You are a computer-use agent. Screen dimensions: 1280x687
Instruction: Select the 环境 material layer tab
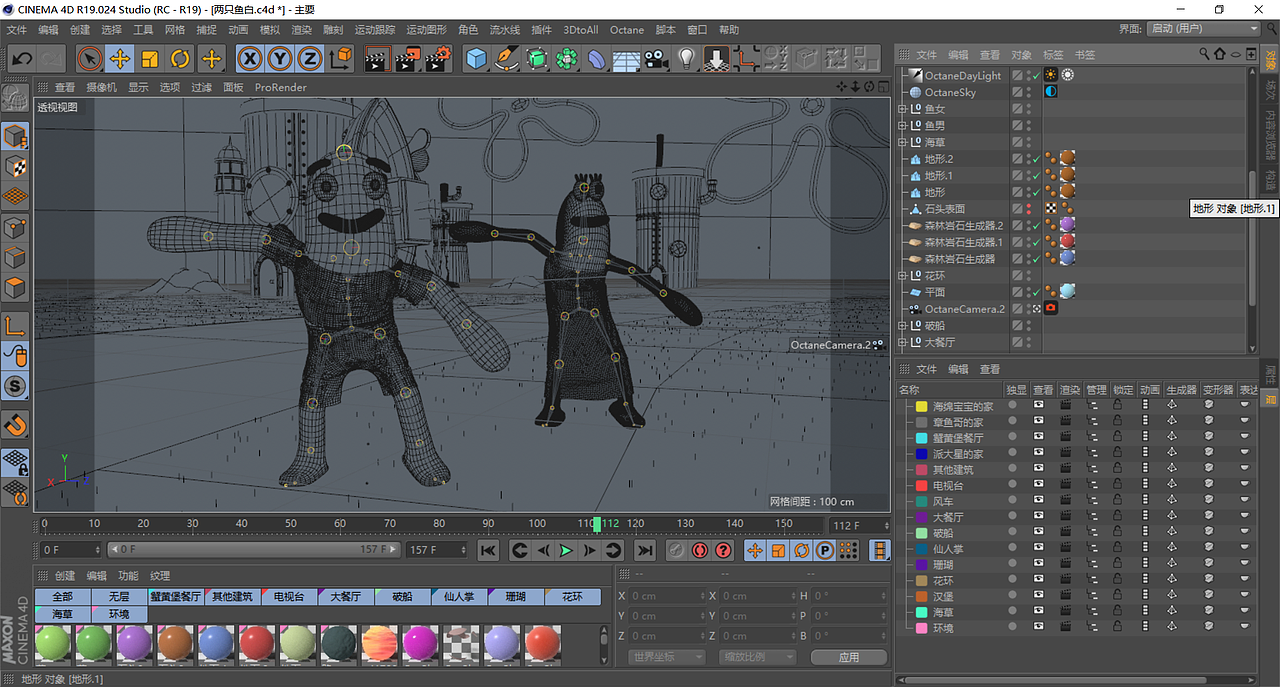(119, 613)
